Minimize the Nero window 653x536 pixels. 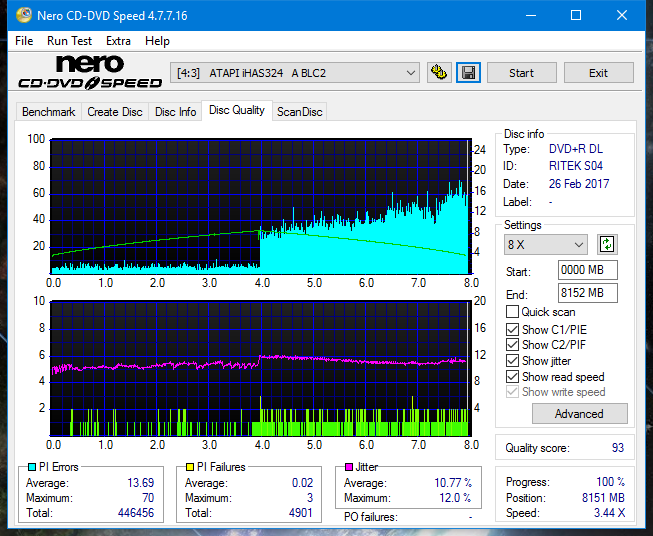coord(531,15)
